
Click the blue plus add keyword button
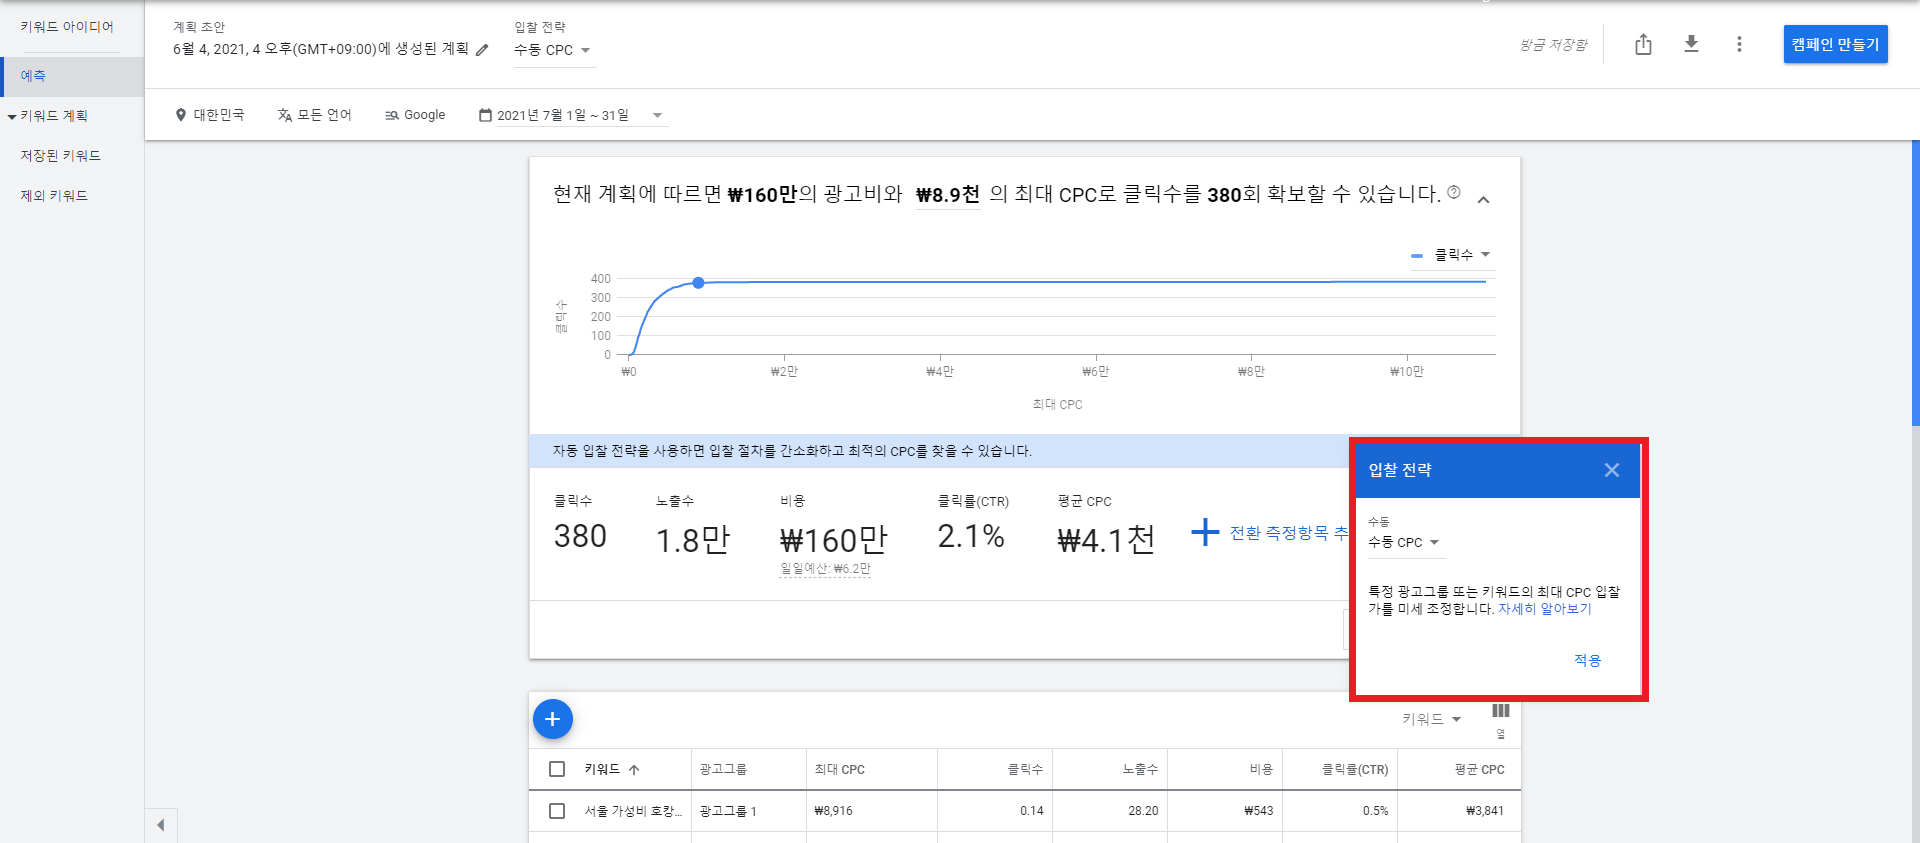(x=552, y=719)
